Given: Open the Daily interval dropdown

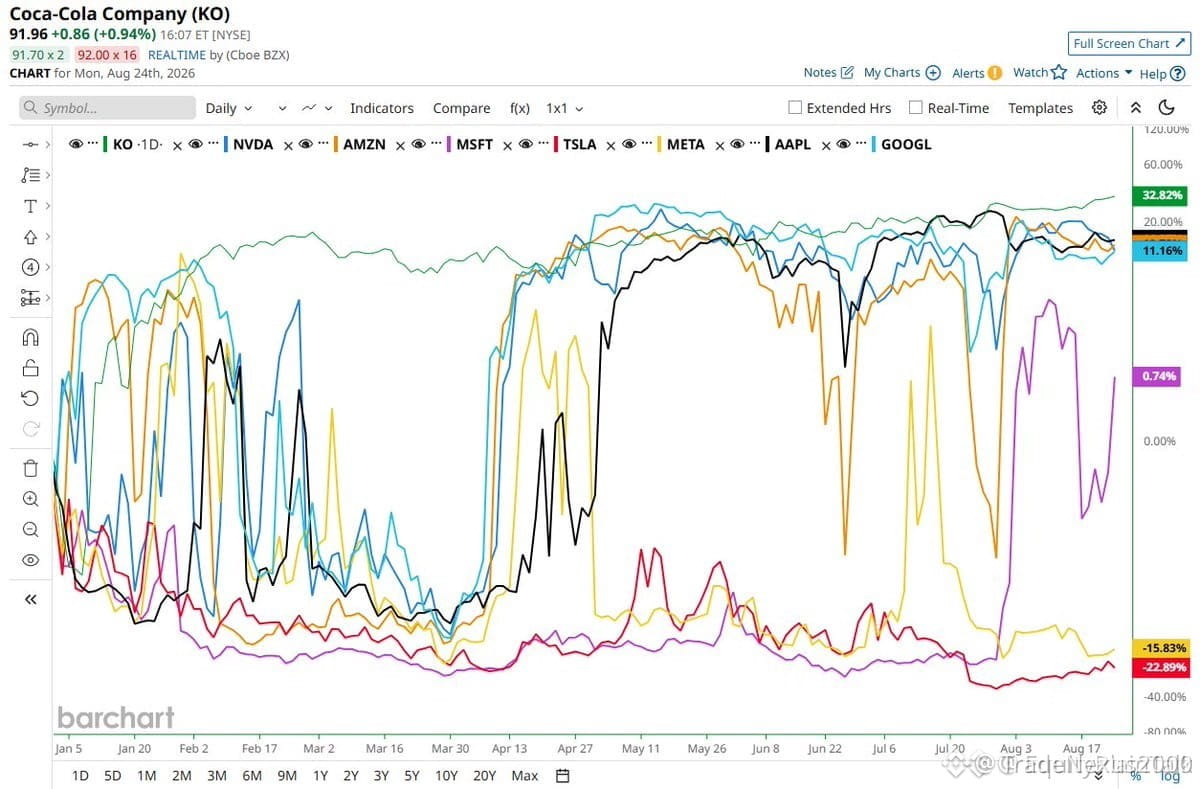Looking at the screenshot, I should pos(229,108).
